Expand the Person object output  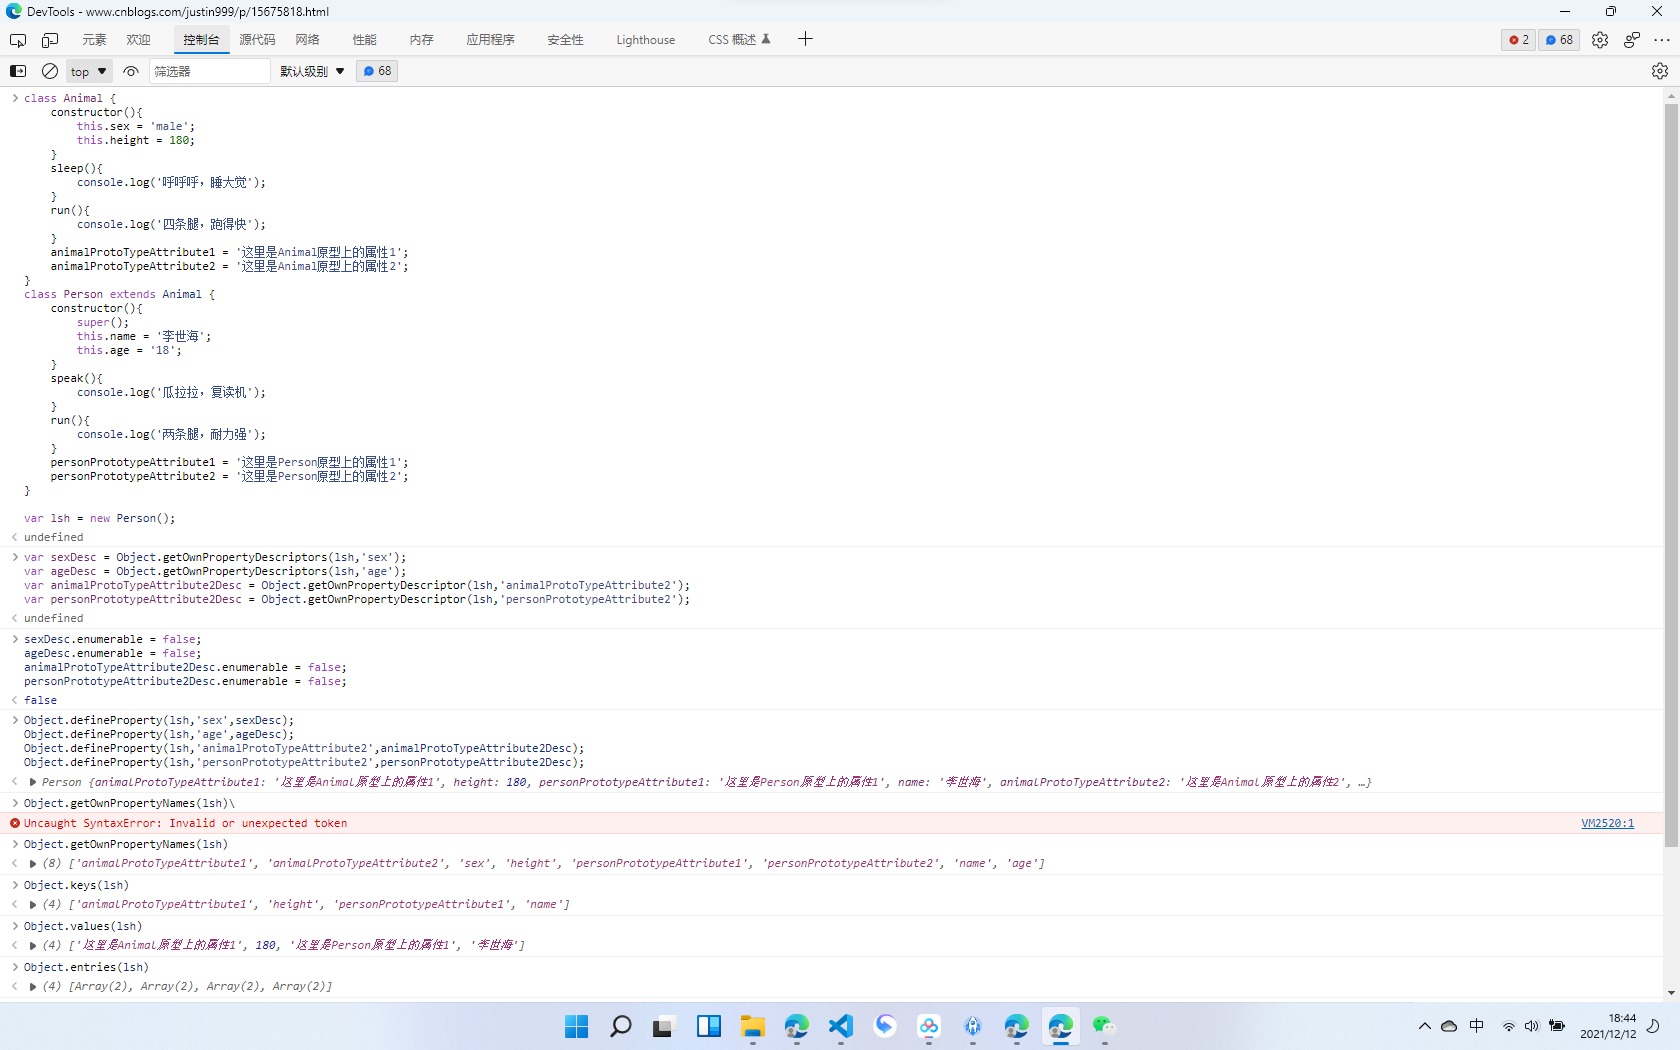33,782
